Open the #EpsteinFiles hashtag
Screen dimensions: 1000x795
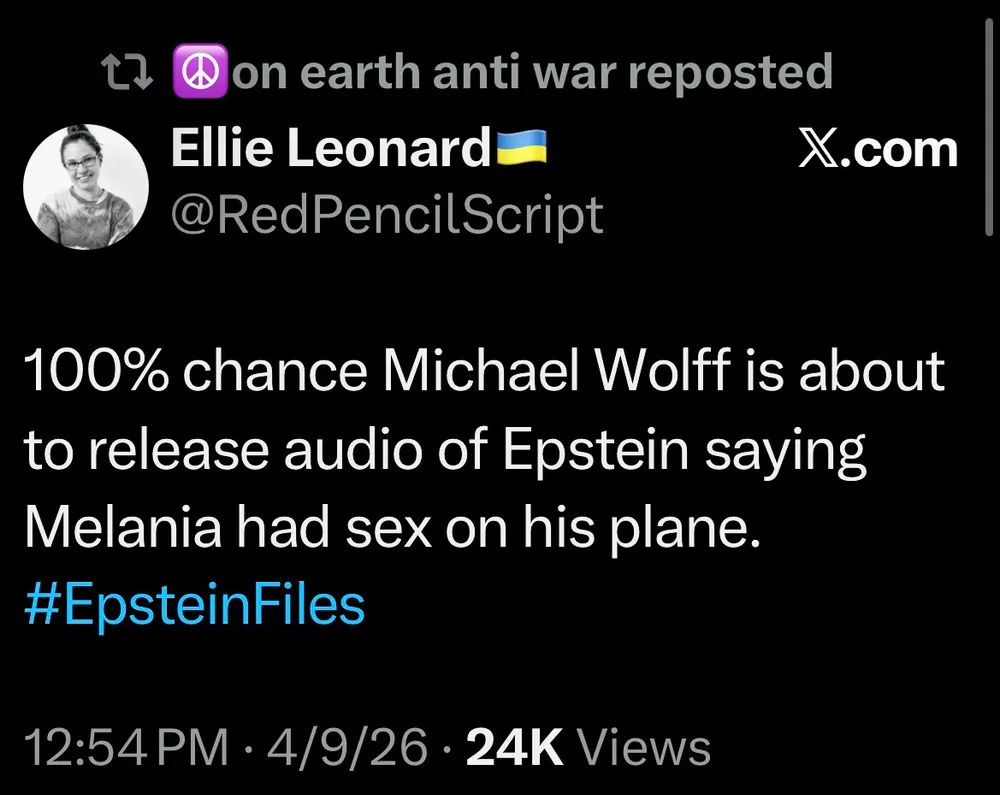pos(194,605)
